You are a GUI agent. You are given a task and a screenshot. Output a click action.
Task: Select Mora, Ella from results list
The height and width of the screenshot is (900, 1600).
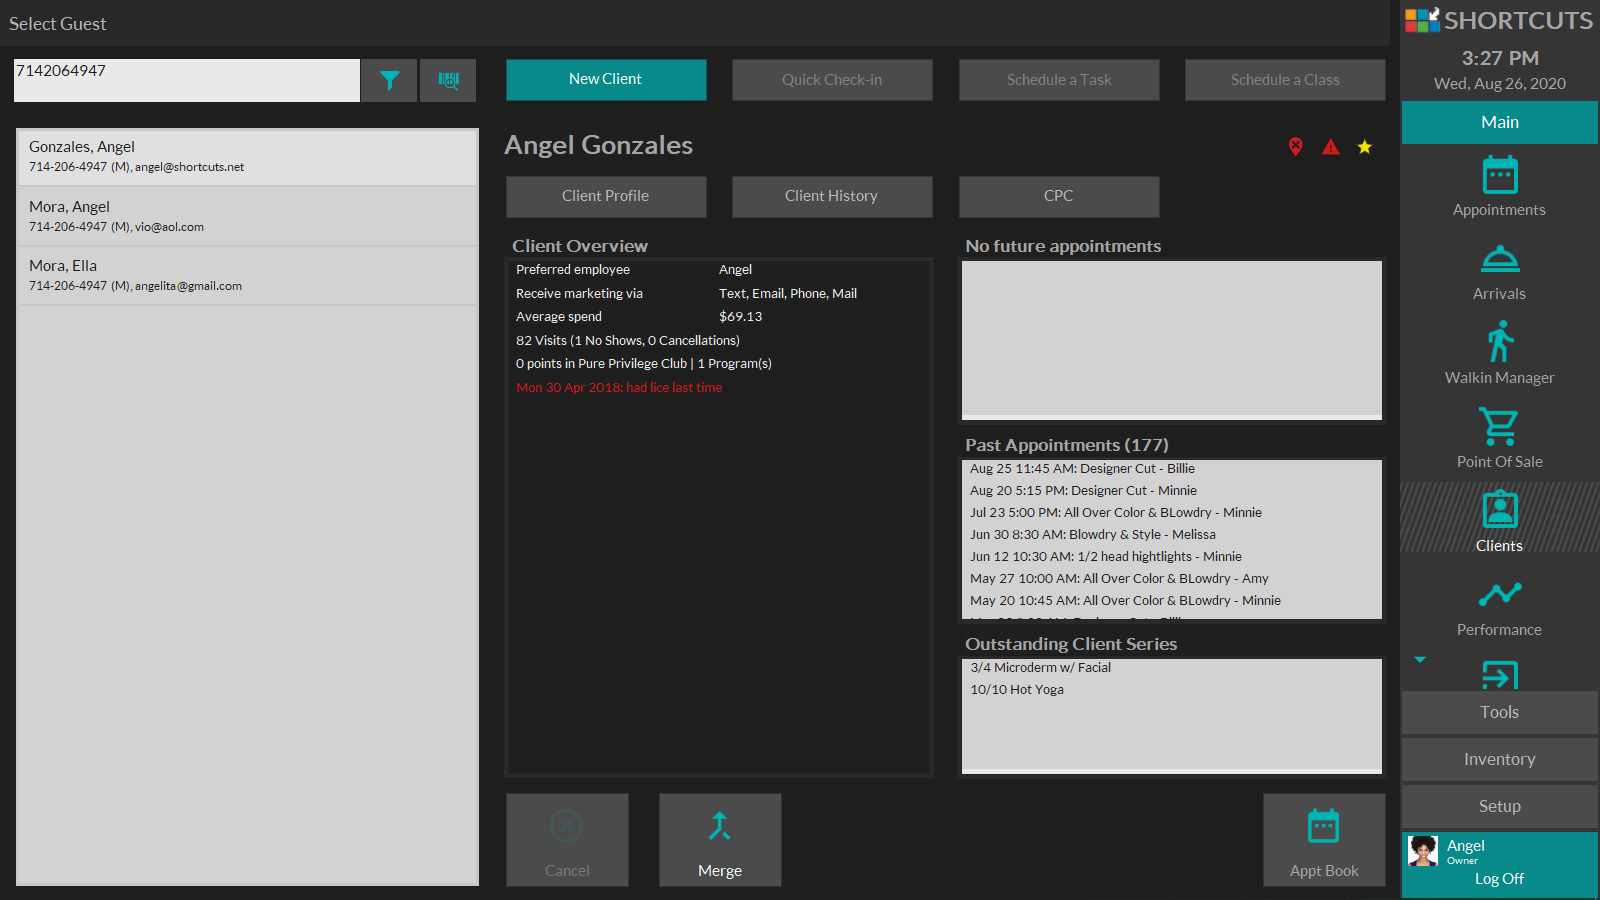point(247,276)
